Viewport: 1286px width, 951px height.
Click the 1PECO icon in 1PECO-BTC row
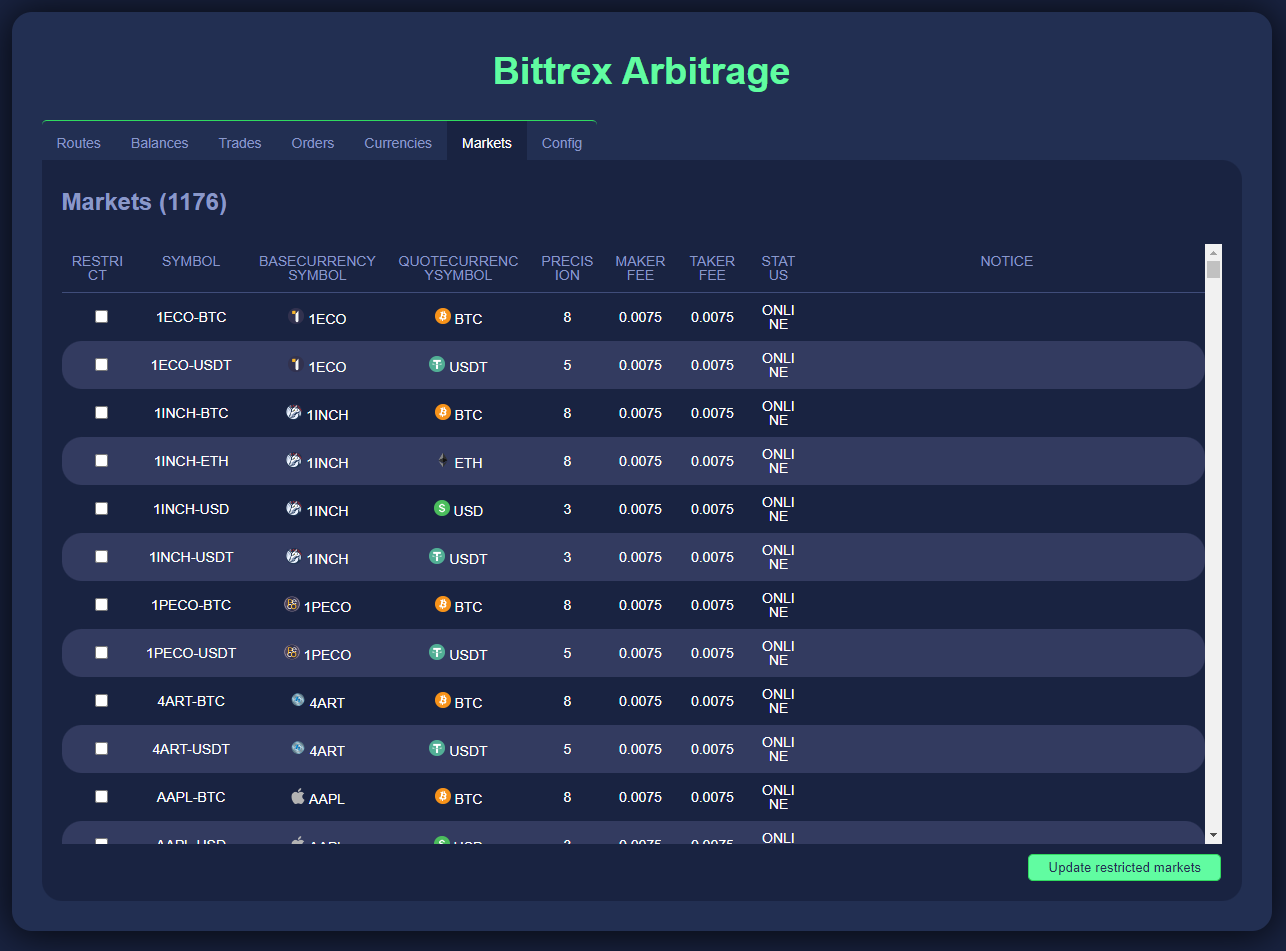click(x=292, y=604)
